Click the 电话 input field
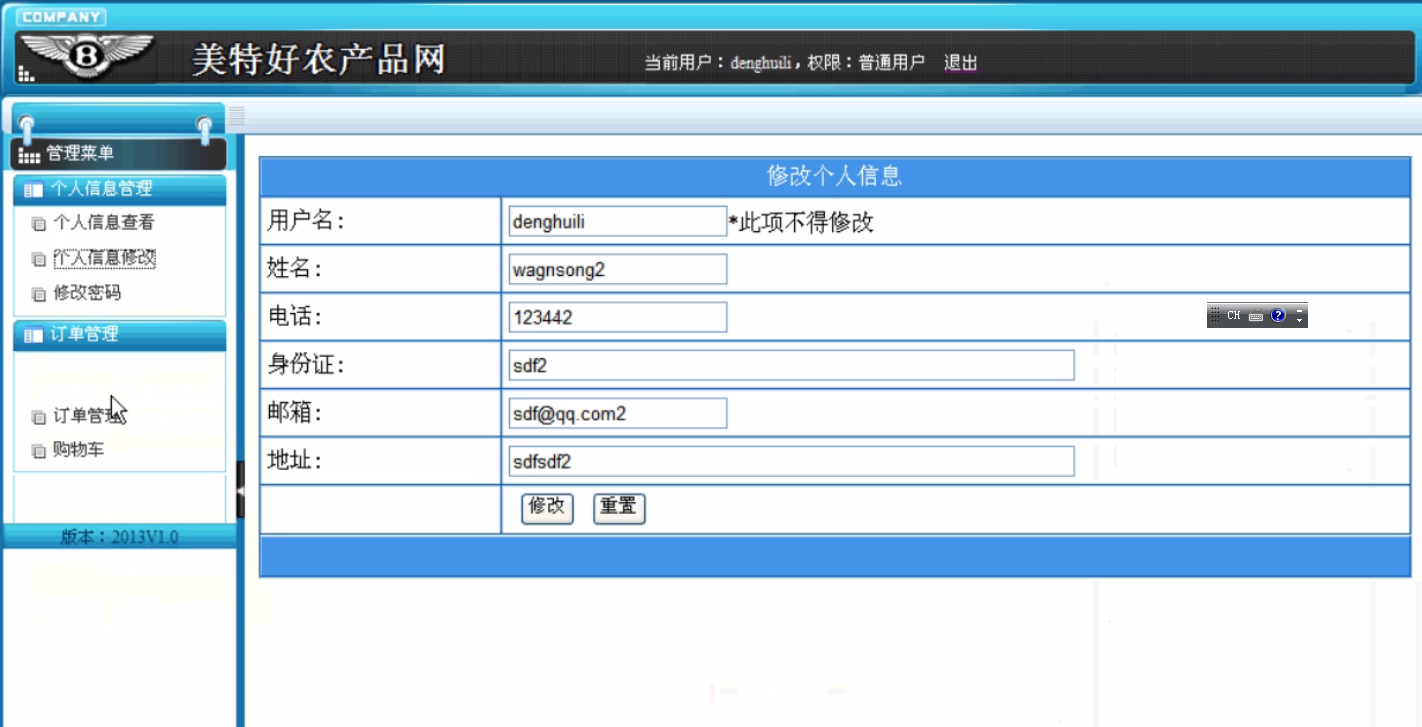 click(x=617, y=318)
